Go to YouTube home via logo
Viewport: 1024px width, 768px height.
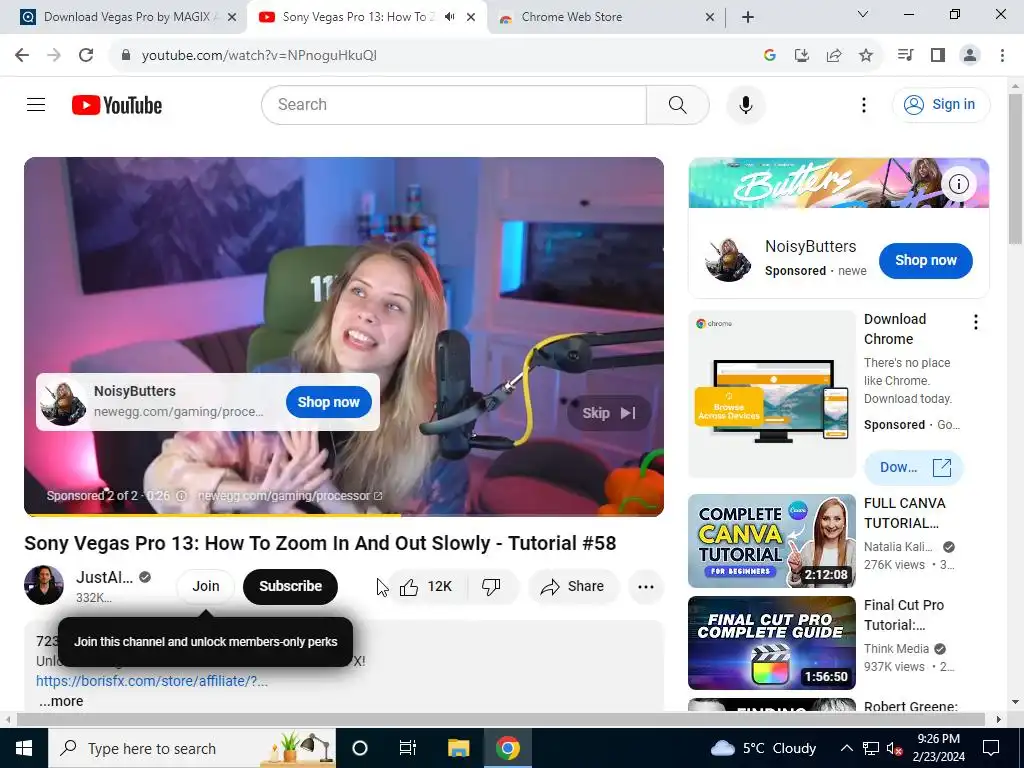117,105
